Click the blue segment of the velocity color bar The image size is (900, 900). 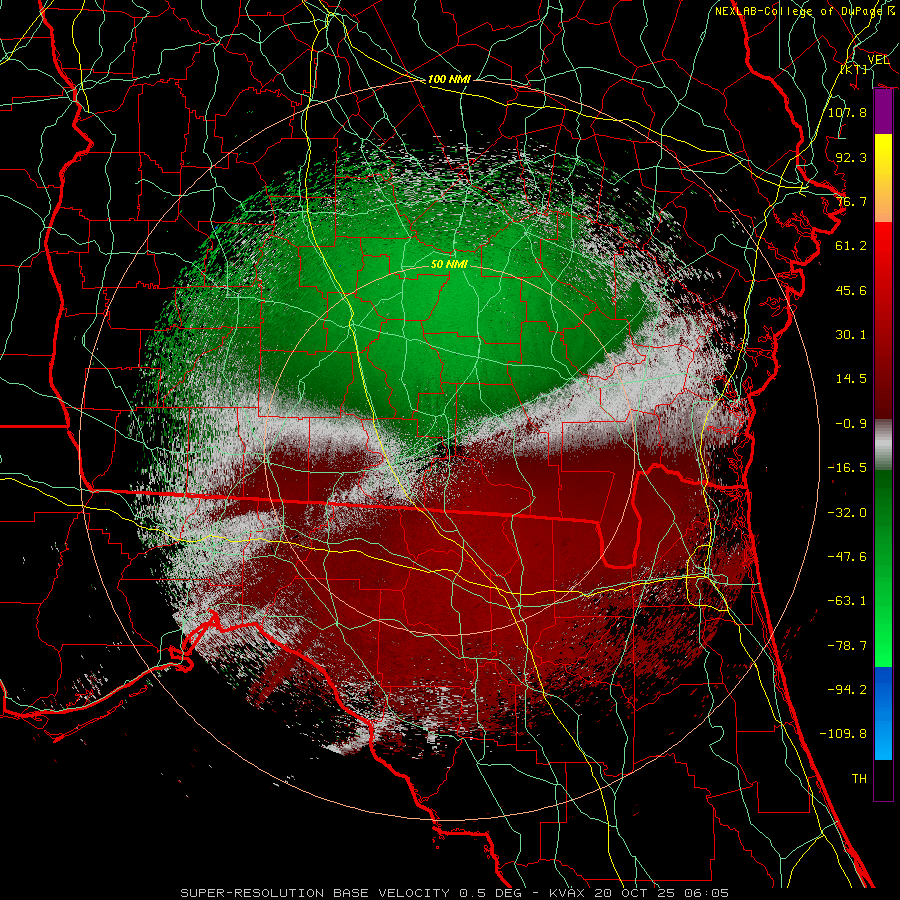point(883,713)
